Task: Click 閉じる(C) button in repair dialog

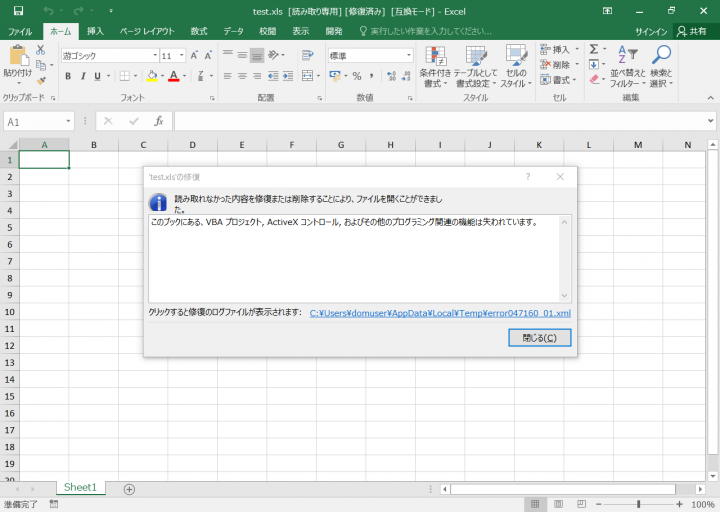Action: (x=540, y=338)
